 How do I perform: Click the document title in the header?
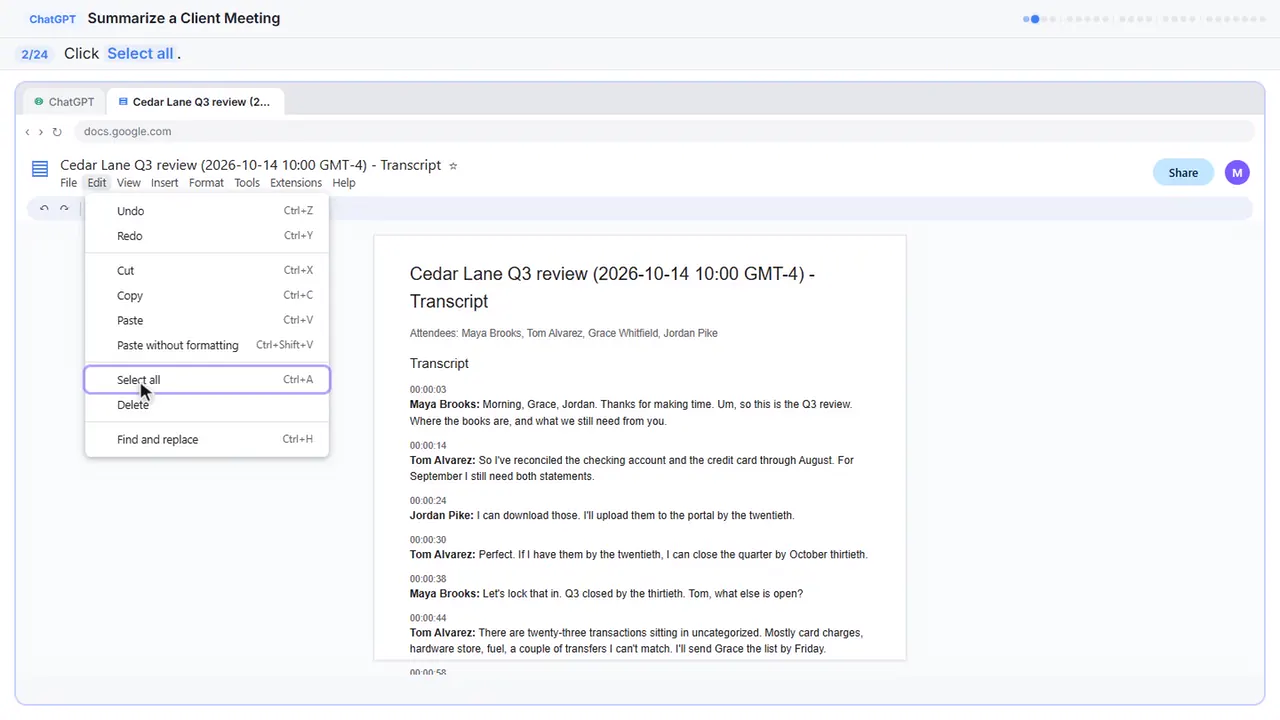(250, 165)
